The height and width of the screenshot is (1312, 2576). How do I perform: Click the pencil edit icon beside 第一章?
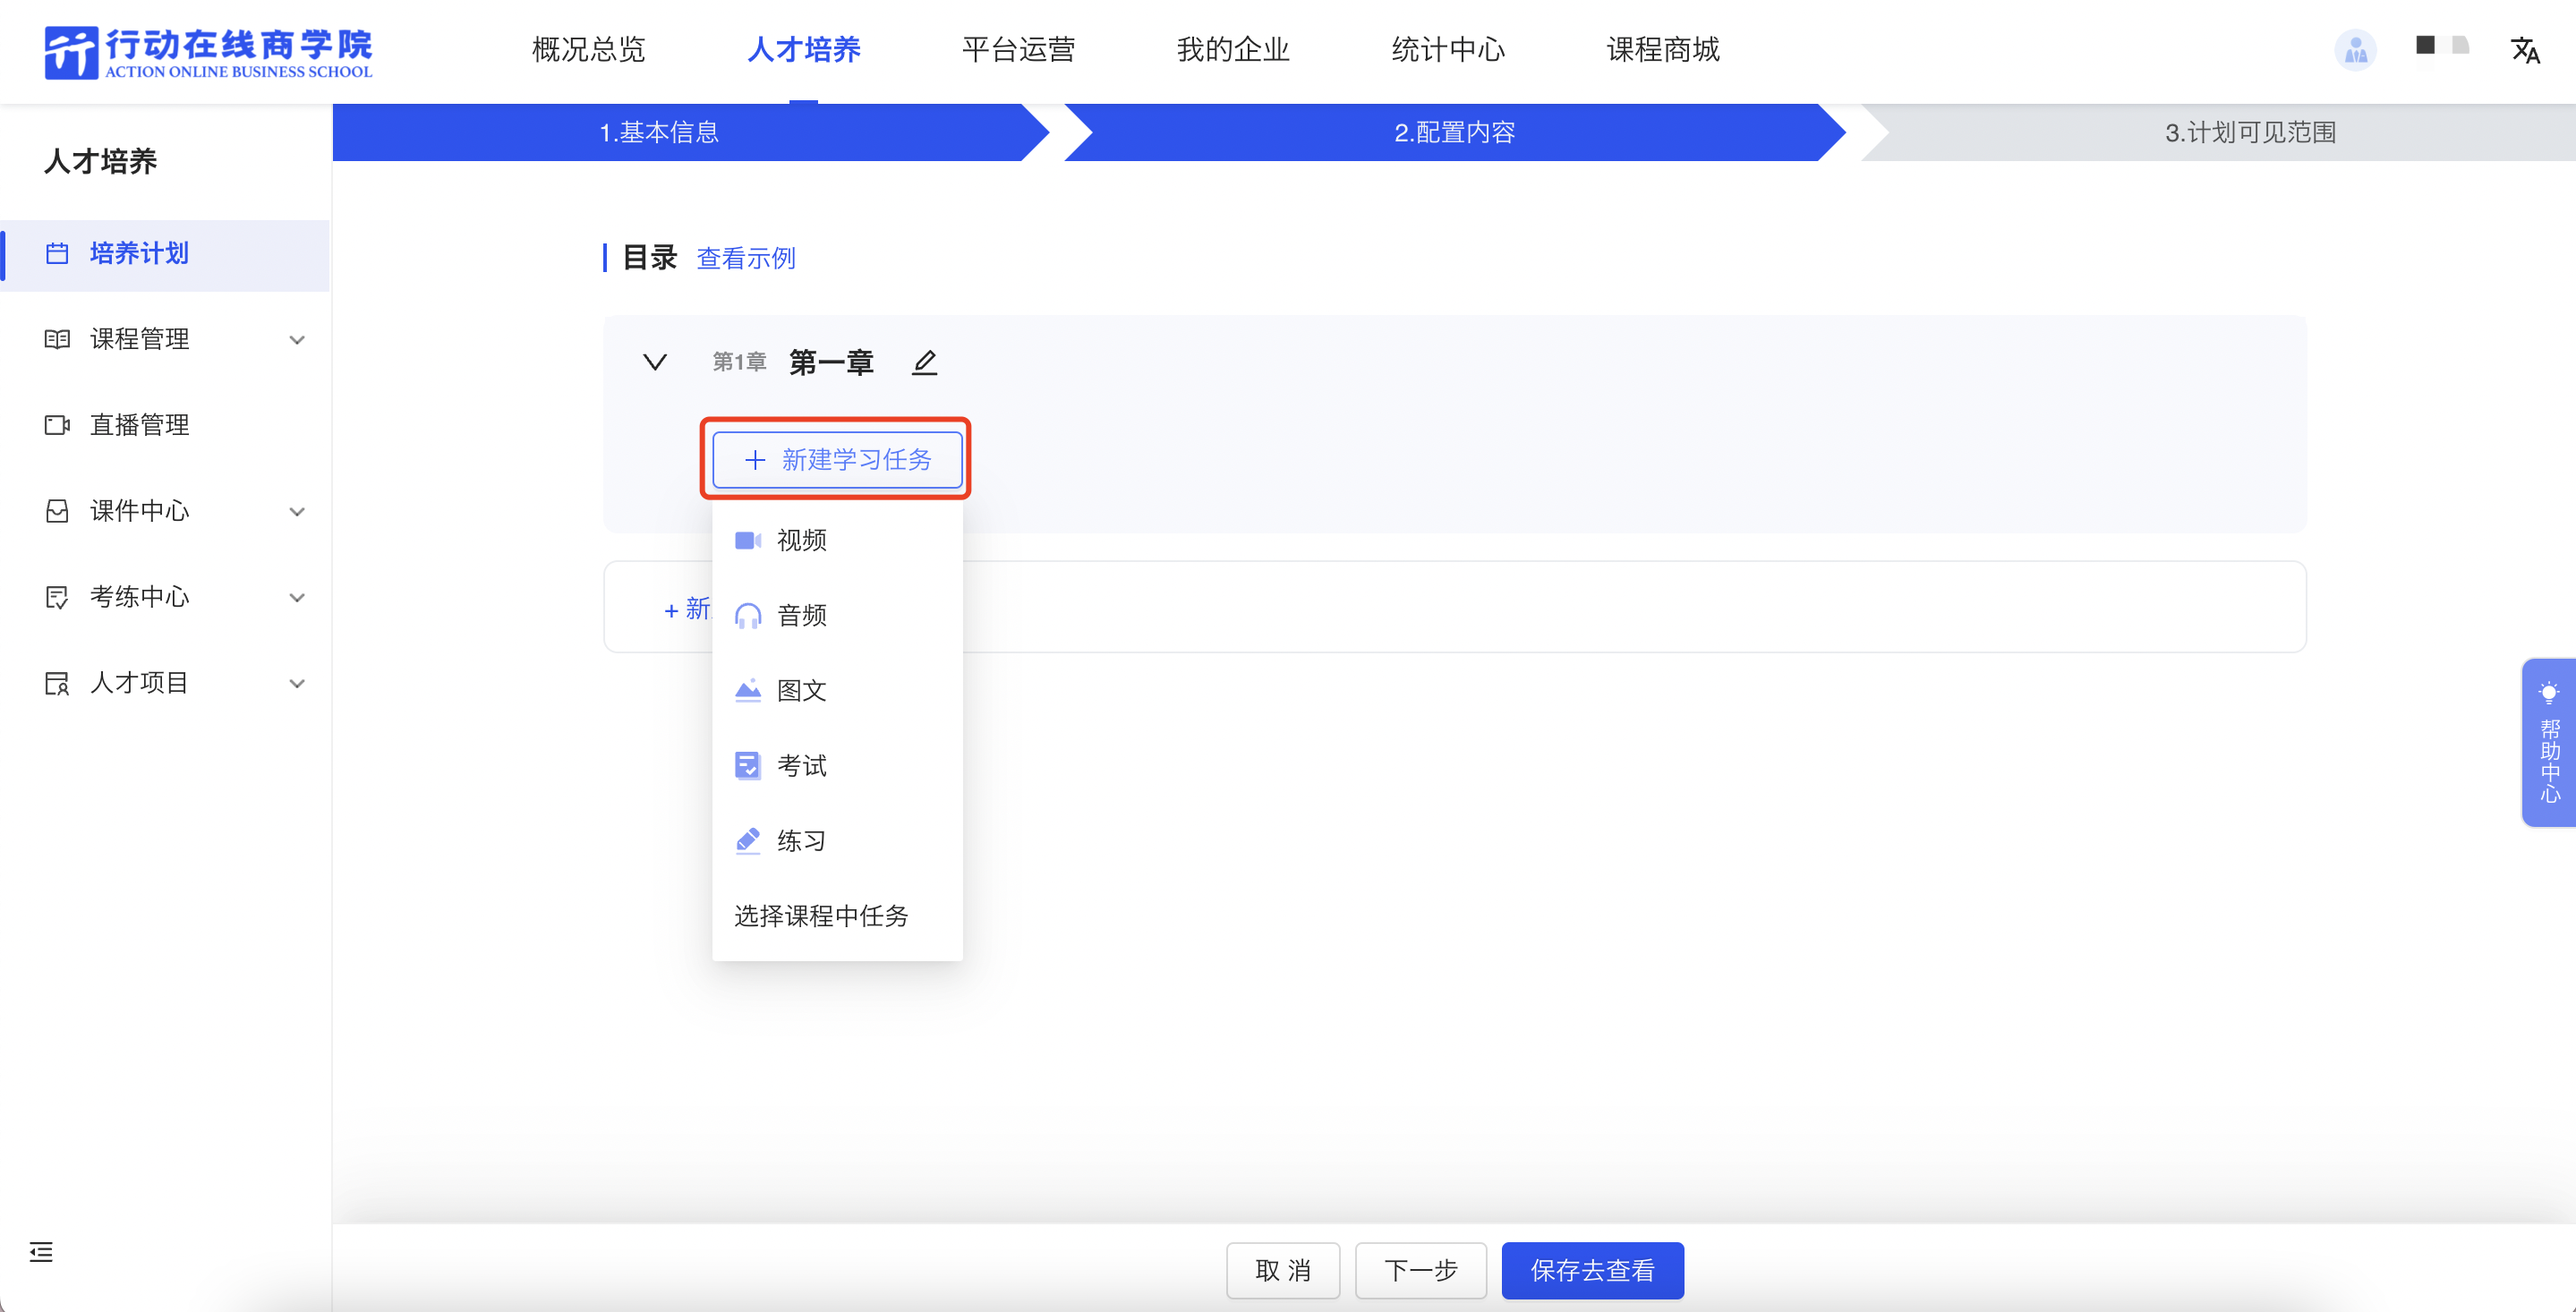pyautogui.click(x=925, y=362)
